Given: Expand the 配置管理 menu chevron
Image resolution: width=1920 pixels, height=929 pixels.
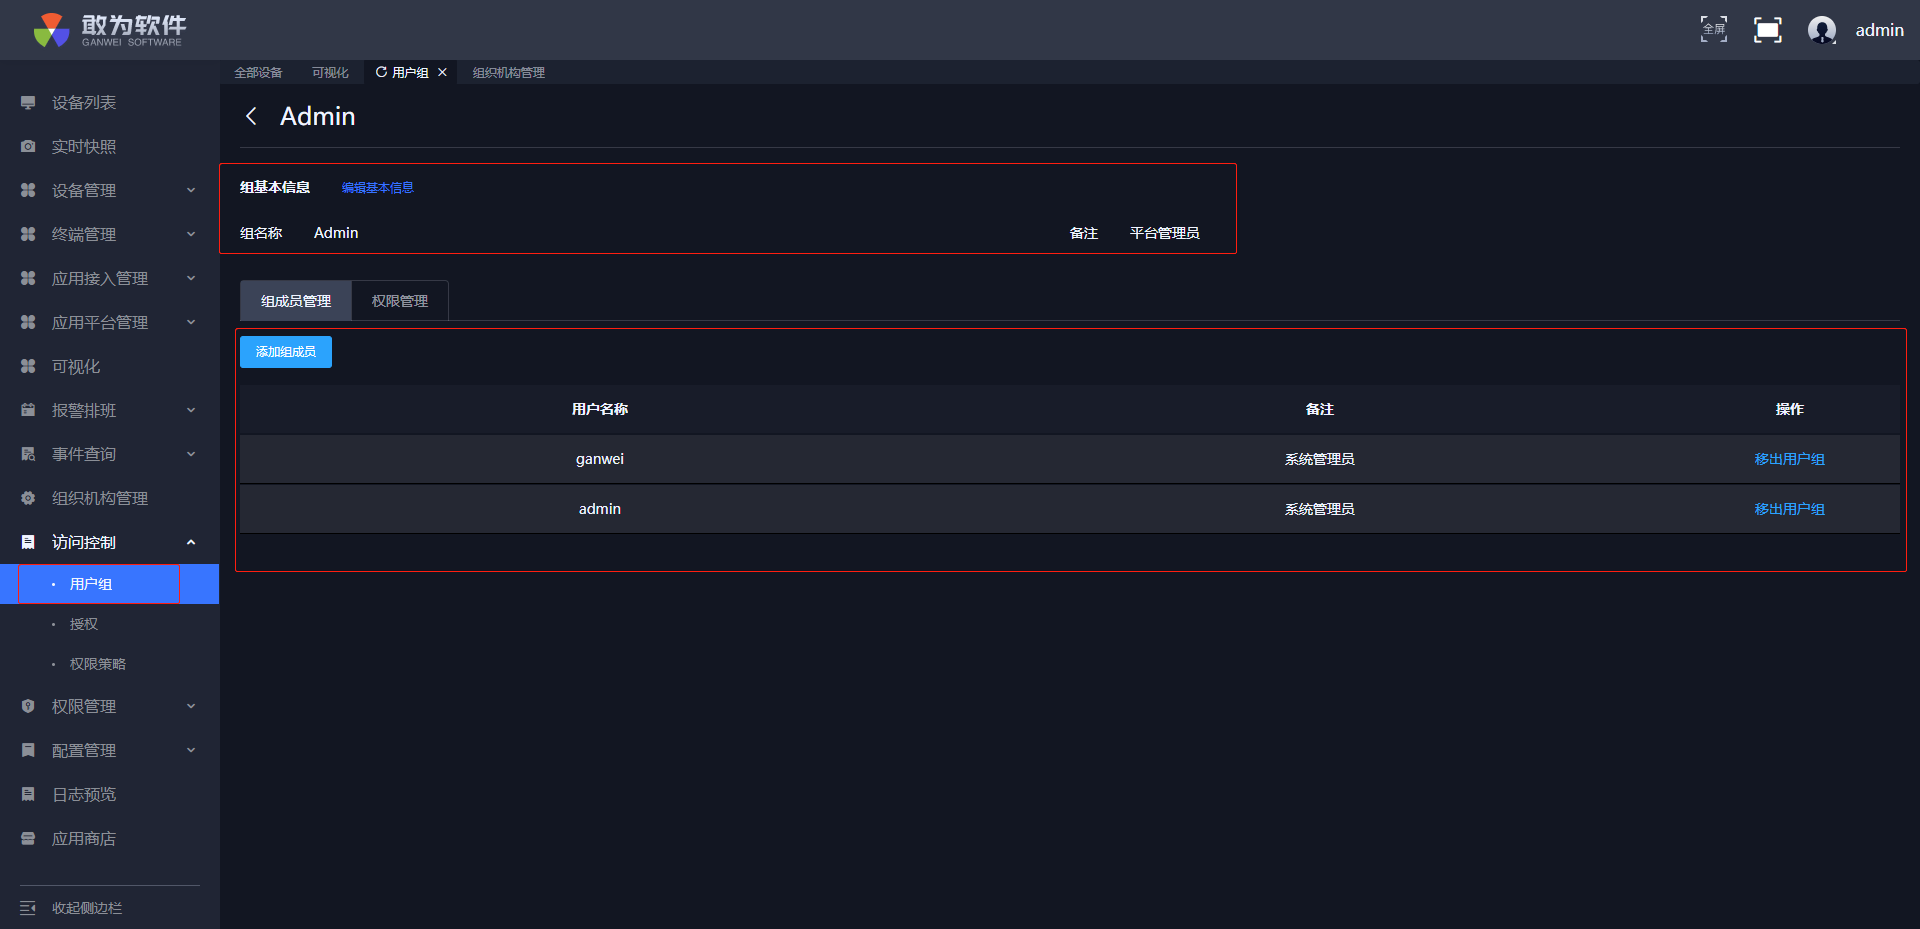Looking at the screenshot, I should (x=191, y=751).
